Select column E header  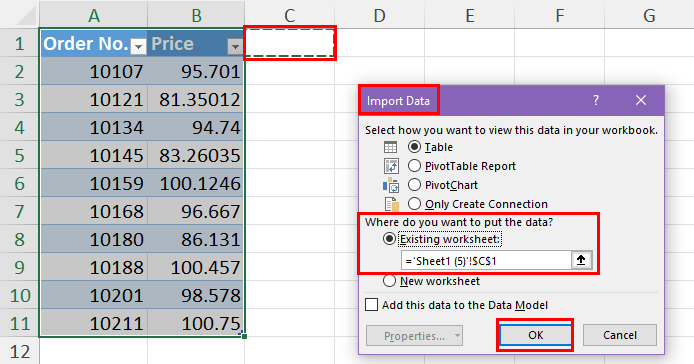click(470, 15)
